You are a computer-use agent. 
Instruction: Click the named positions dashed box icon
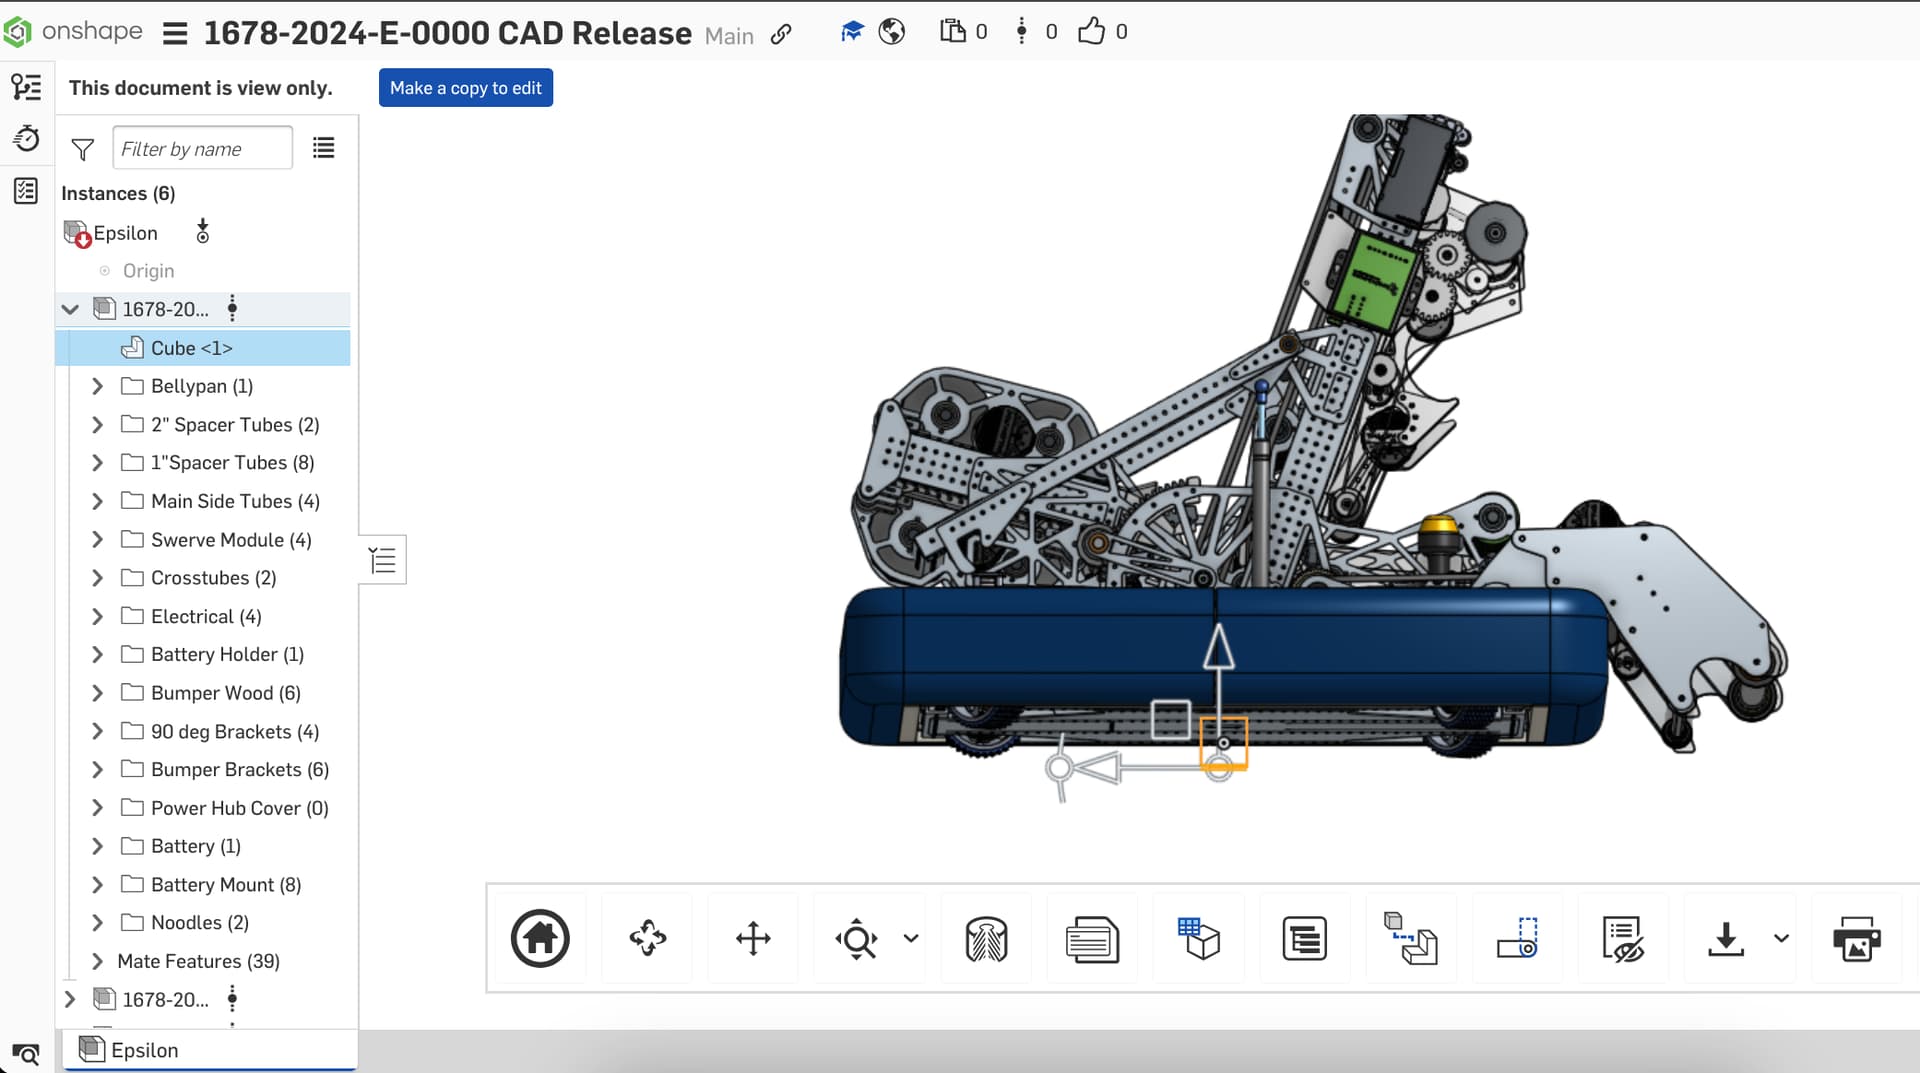point(1517,938)
